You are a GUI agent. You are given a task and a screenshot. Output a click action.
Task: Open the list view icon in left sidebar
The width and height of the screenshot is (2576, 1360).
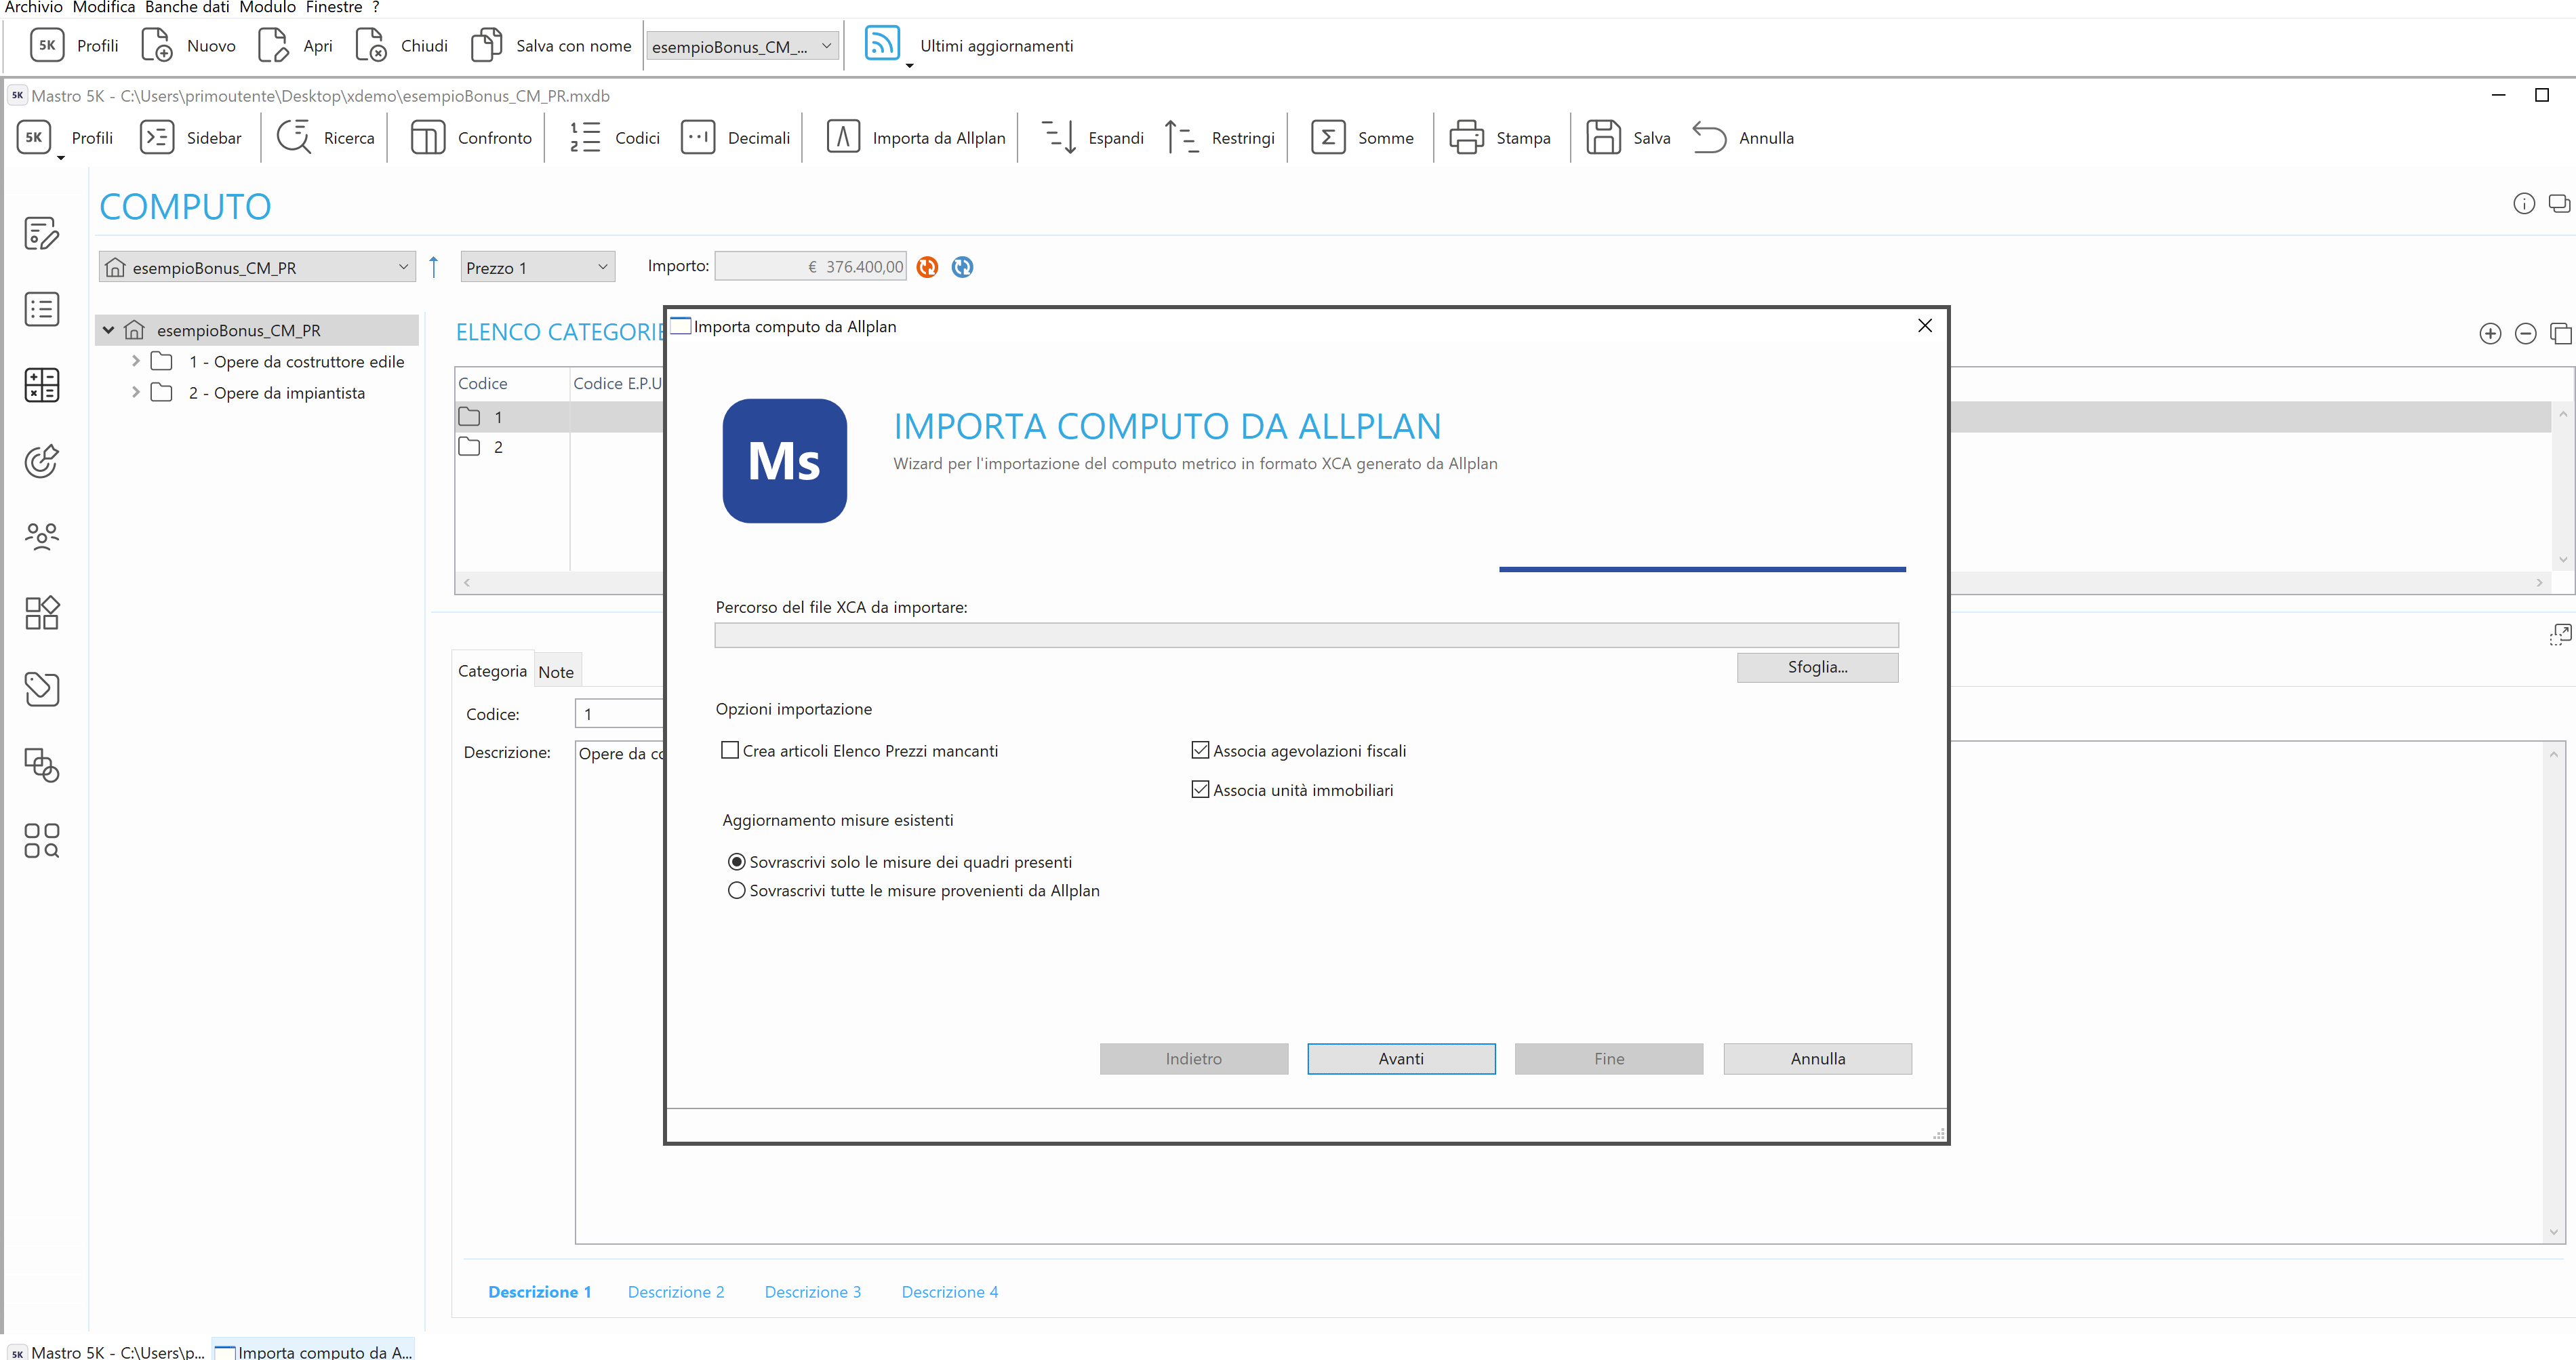coord(42,310)
